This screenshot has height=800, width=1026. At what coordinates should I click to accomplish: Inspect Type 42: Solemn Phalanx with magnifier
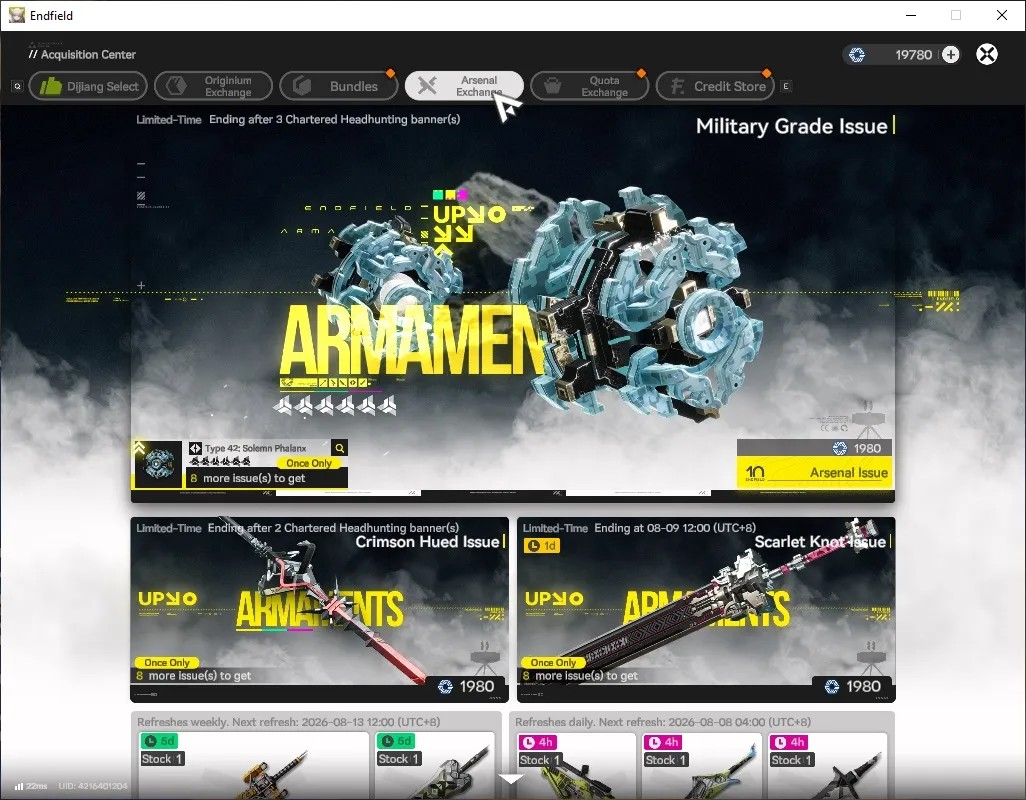tap(340, 447)
